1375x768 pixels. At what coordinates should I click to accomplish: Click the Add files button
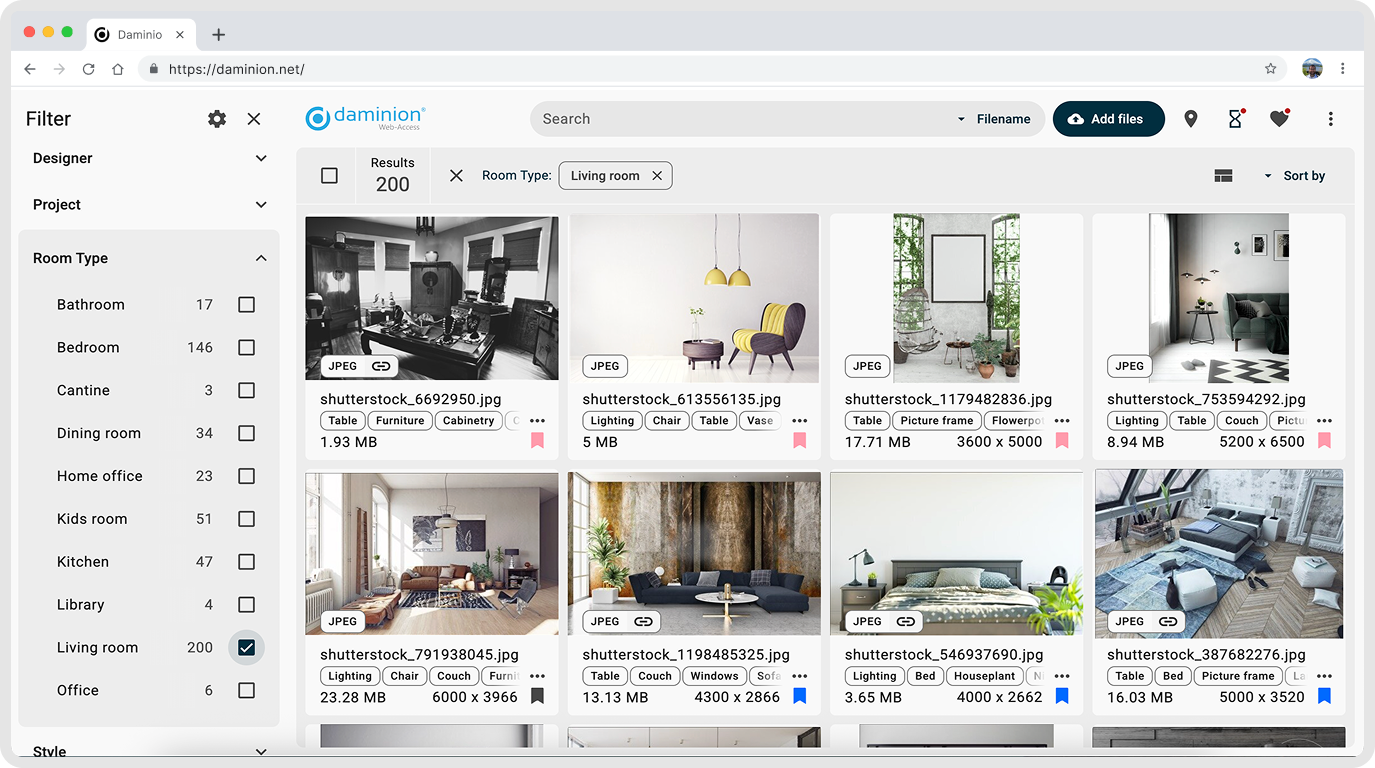coord(1108,118)
